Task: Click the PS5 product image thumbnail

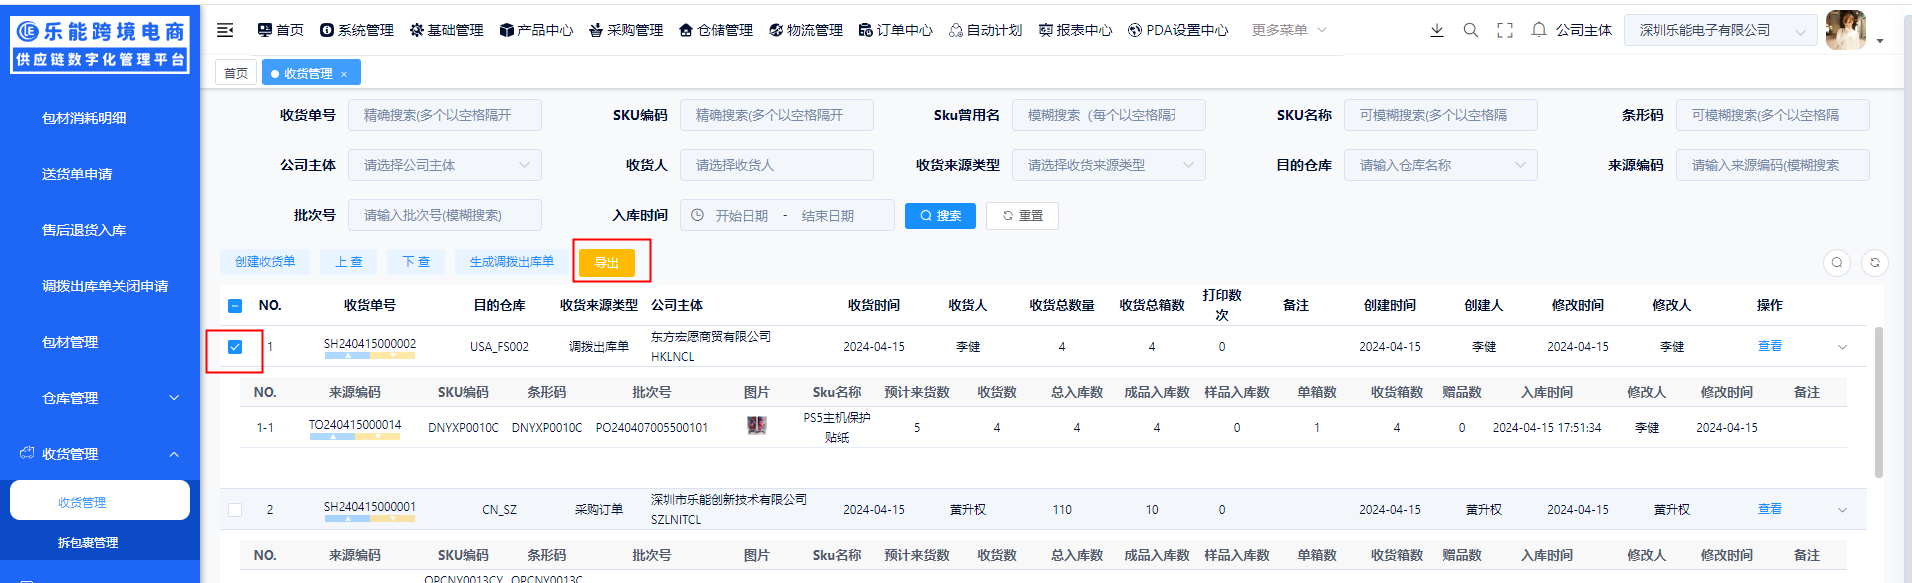Action: [756, 426]
